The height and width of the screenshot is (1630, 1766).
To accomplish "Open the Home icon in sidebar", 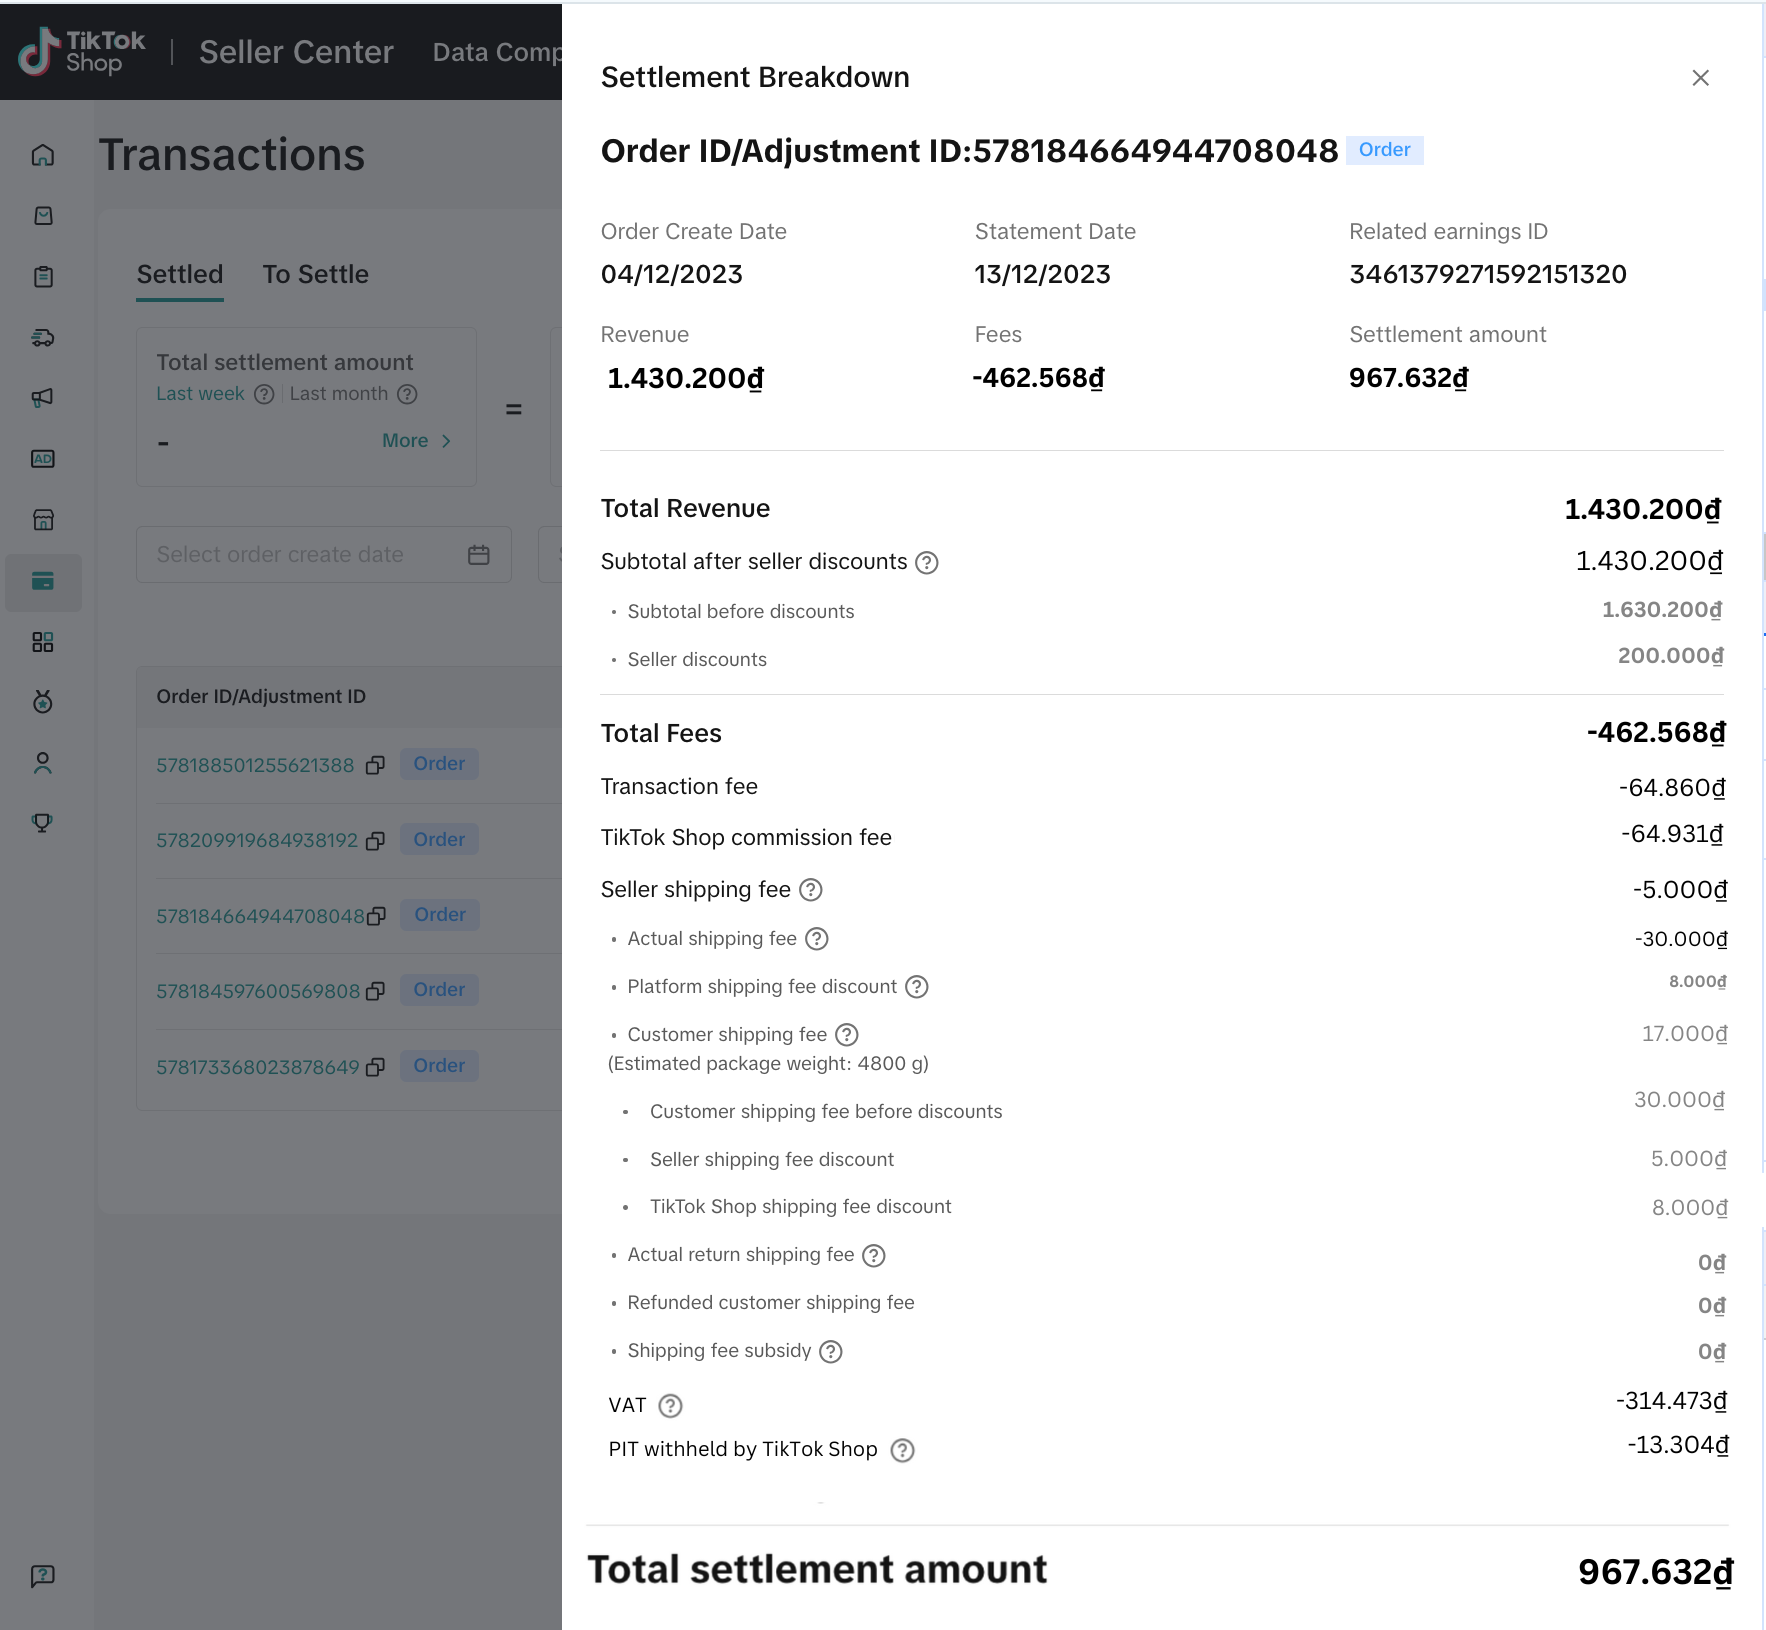I will (x=43, y=155).
